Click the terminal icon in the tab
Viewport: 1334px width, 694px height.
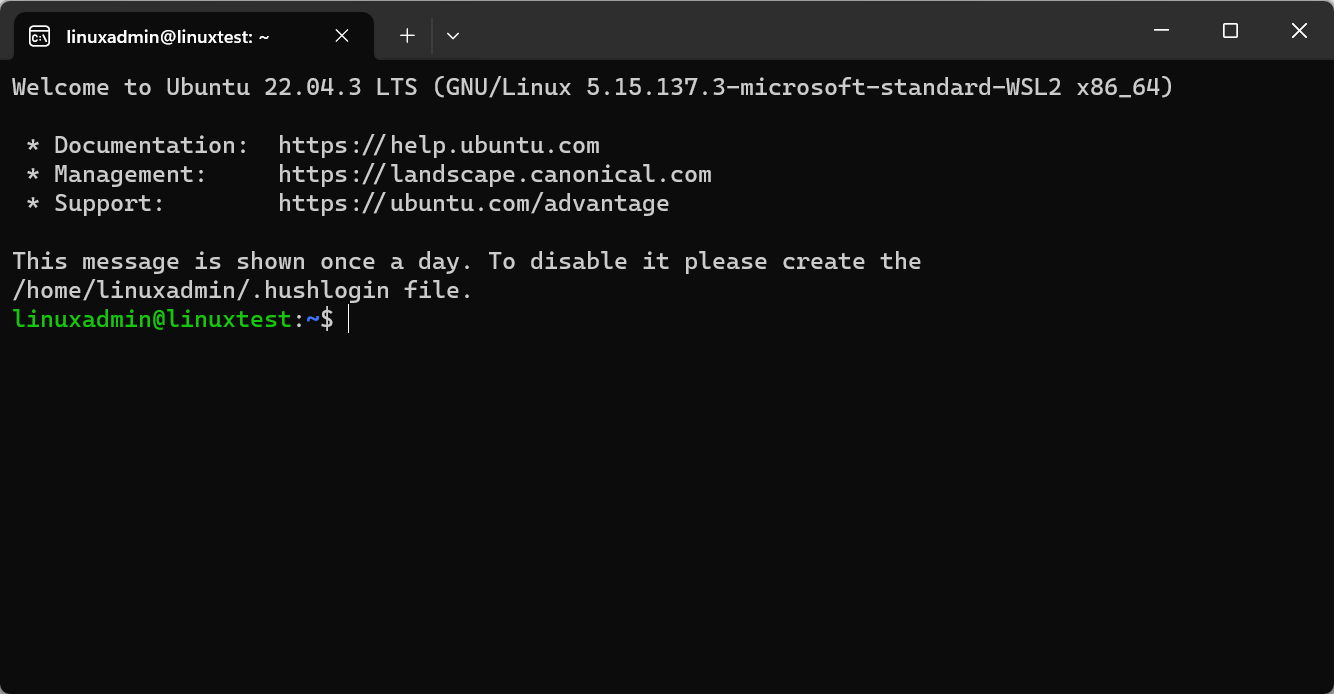click(39, 36)
